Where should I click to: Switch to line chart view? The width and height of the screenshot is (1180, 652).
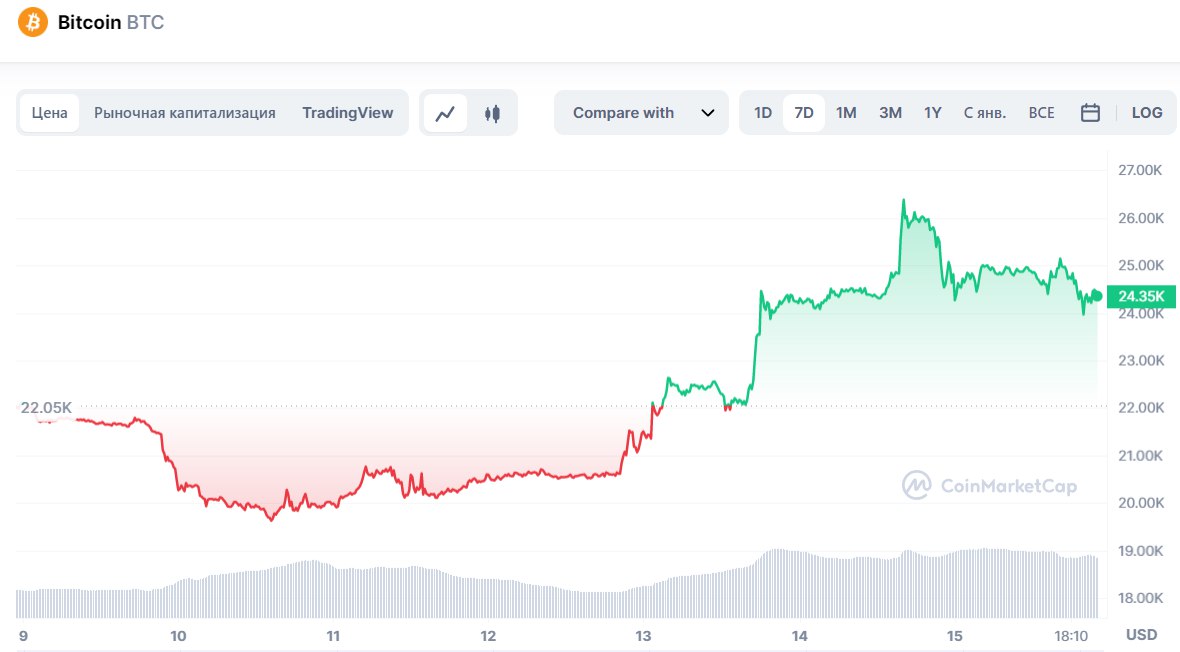pos(446,113)
